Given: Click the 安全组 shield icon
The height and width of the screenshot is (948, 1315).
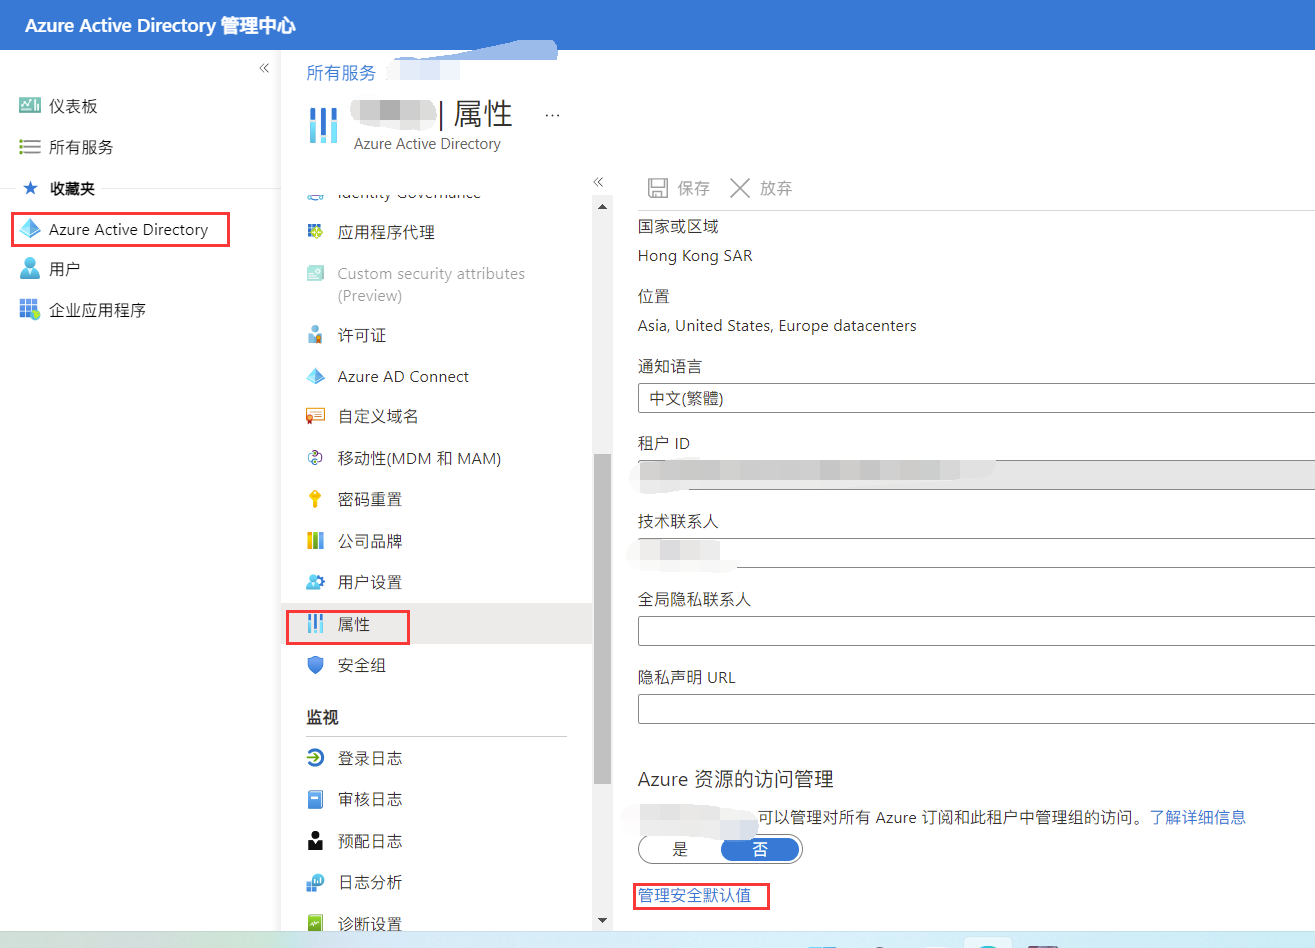Looking at the screenshot, I should point(315,664).
